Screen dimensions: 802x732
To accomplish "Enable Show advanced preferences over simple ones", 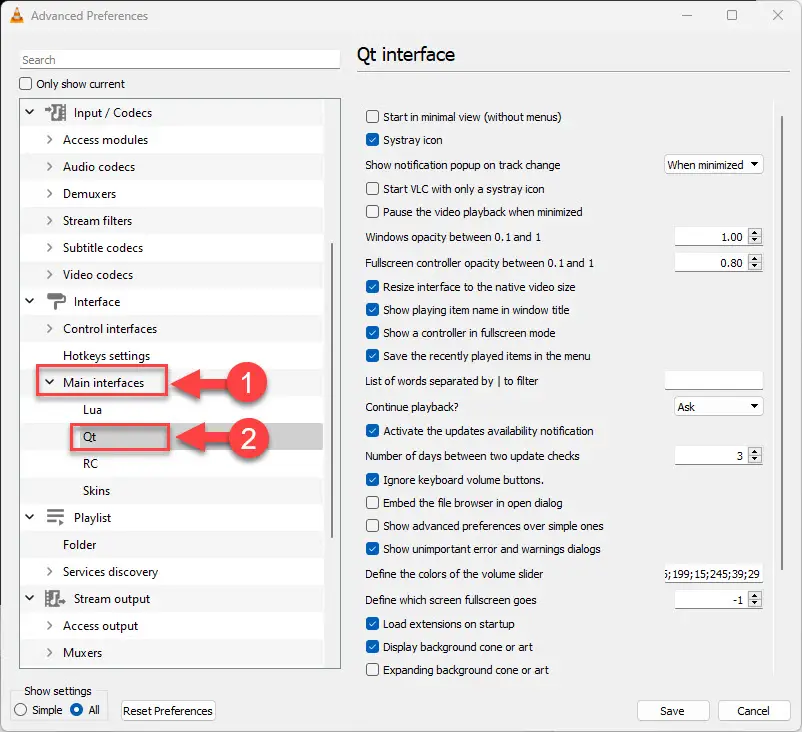I will [372, 526].
